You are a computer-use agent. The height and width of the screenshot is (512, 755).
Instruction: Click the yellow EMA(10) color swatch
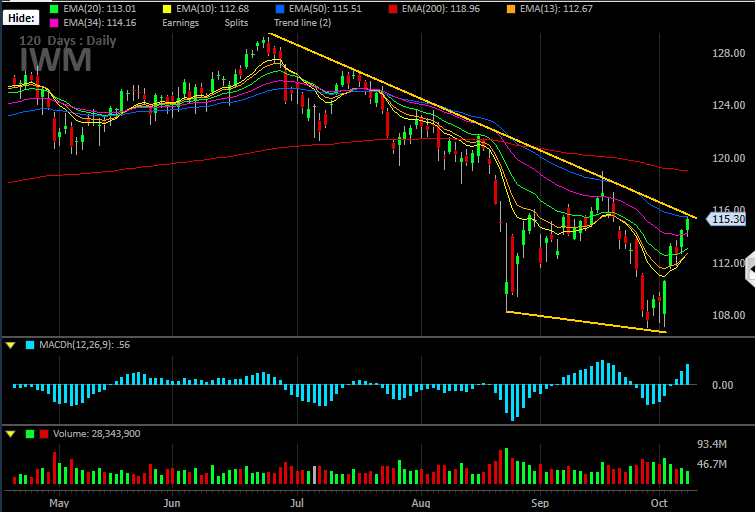pos(167,9)
